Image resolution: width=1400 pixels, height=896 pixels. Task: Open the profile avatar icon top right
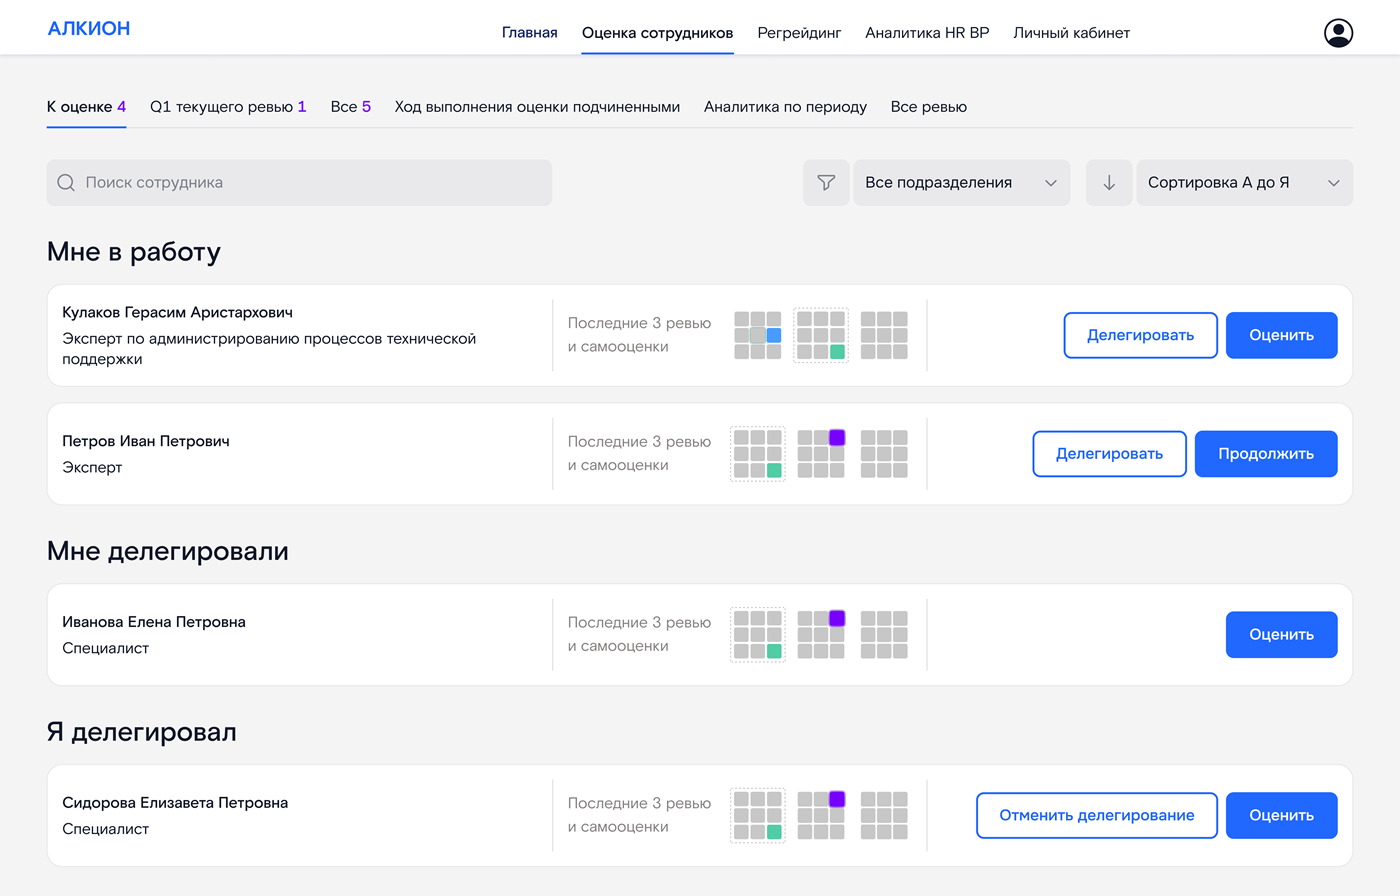pos(1337,32)
